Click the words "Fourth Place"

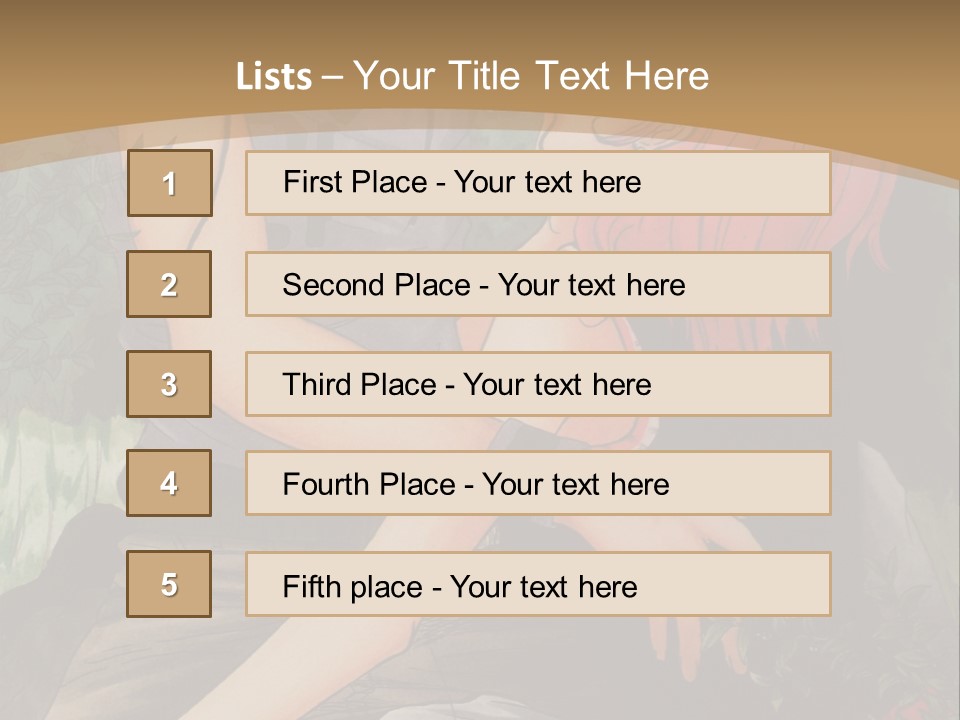[368, 485]
